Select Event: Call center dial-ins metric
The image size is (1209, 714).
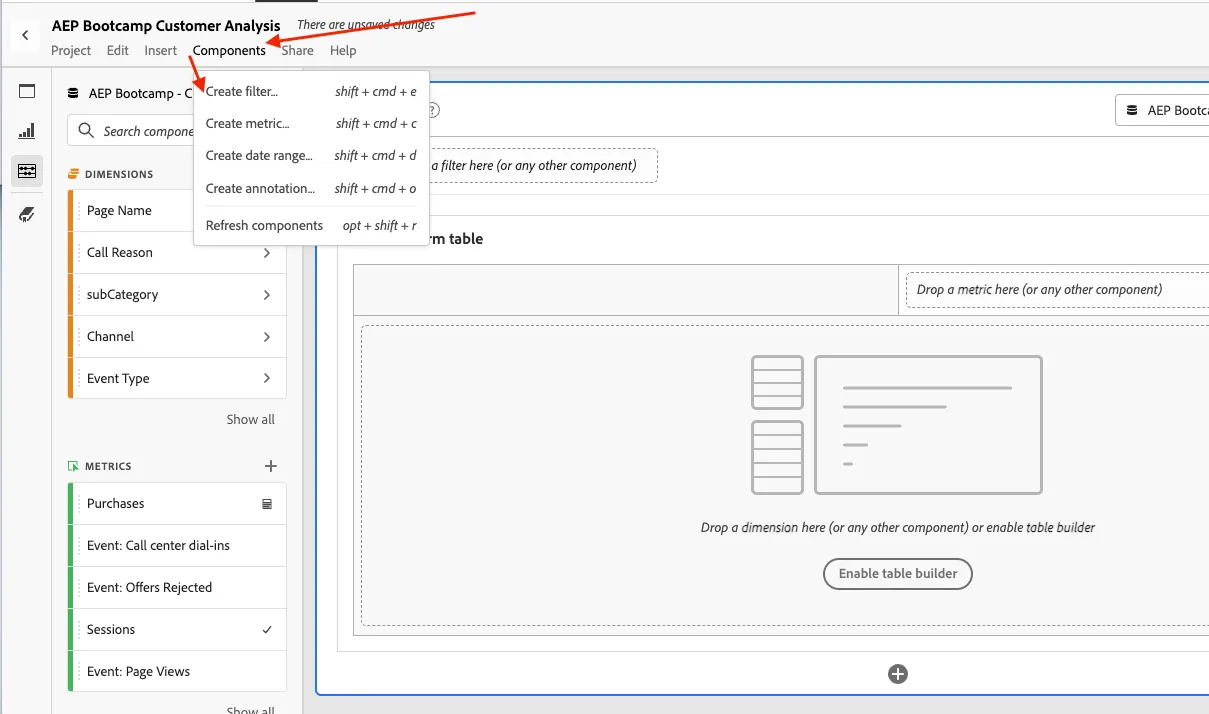coord(177,546)
